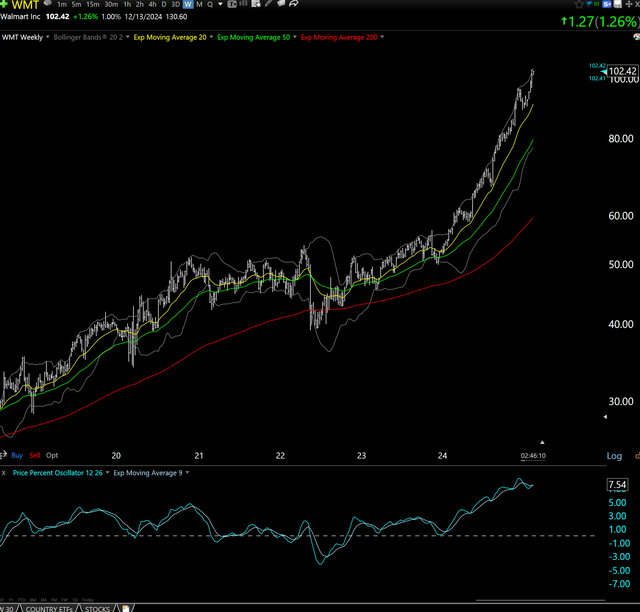This screenshot has height=612, width=640.
Task: Click the 24 year label on time axis
Action: point(442,455)
